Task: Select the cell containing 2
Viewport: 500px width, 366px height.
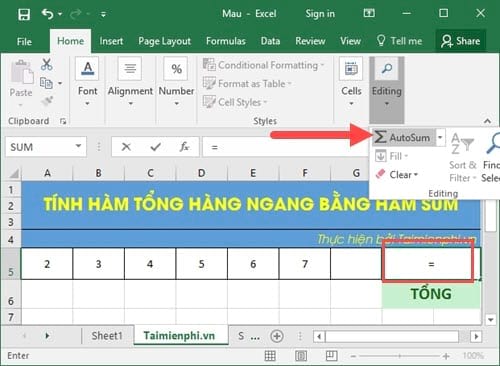Action: pyautogui.click(x=47, y=264)
